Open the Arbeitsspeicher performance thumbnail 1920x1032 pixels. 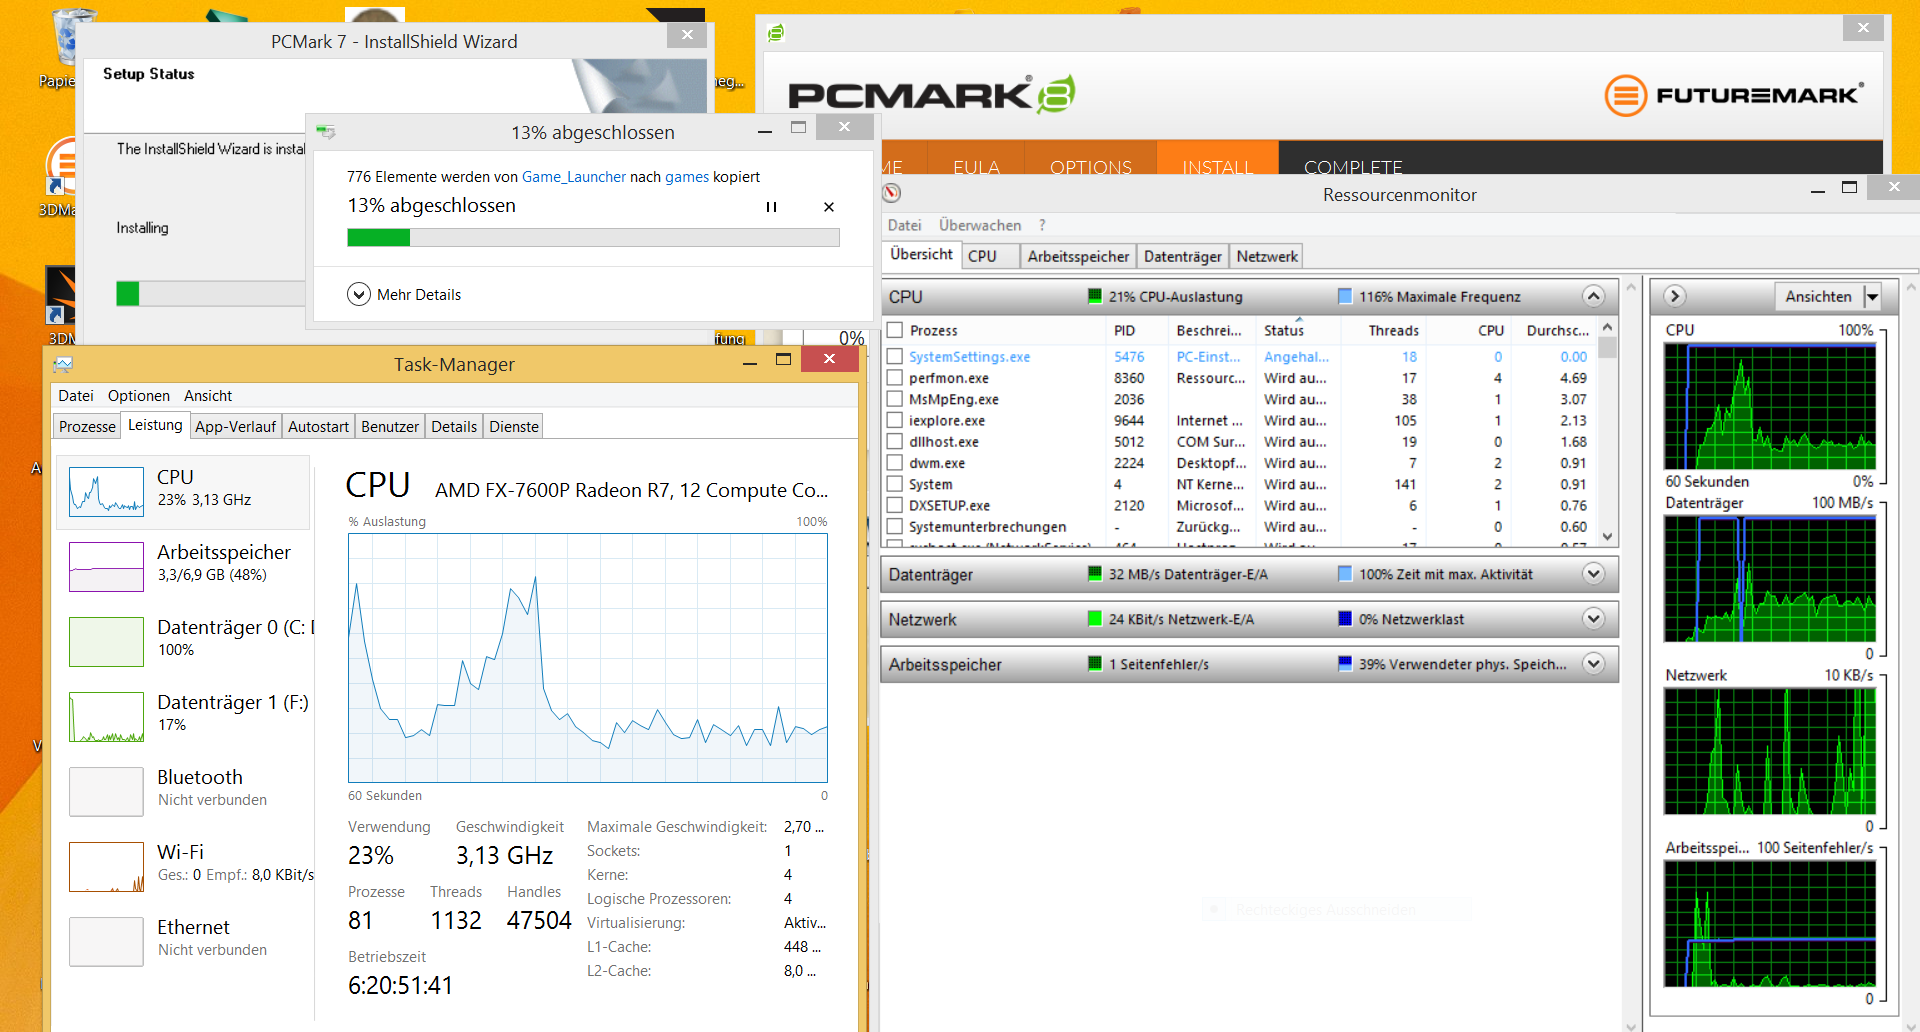(106, 567)
